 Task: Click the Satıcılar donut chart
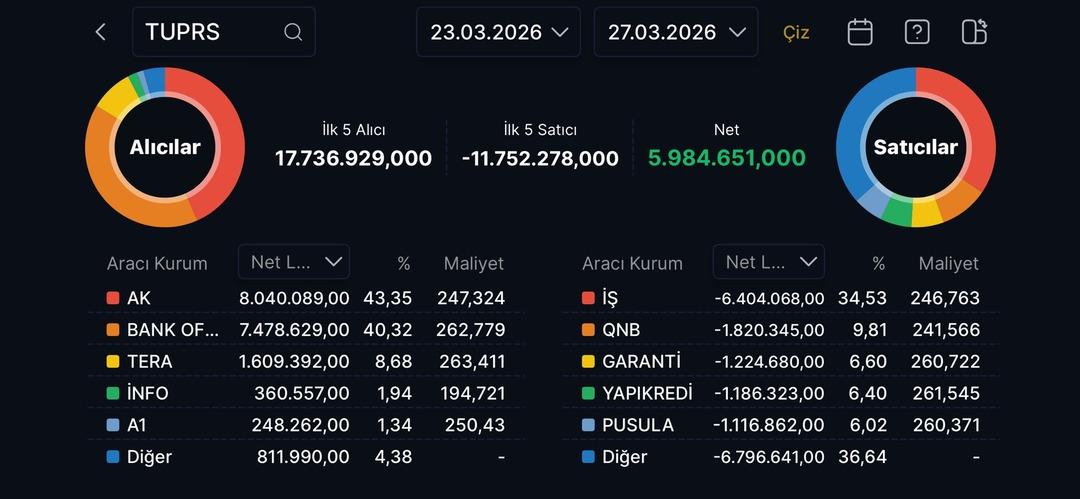pos(915,147)
